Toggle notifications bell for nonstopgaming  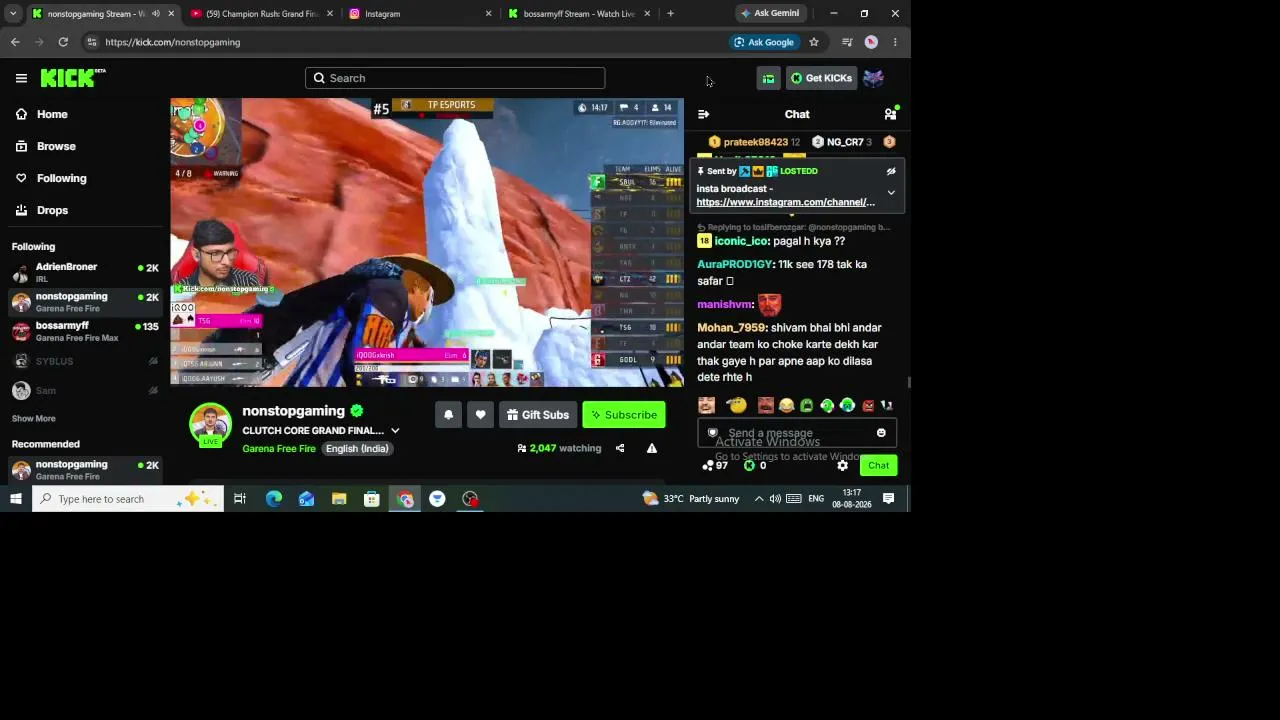tap(448, 415)
